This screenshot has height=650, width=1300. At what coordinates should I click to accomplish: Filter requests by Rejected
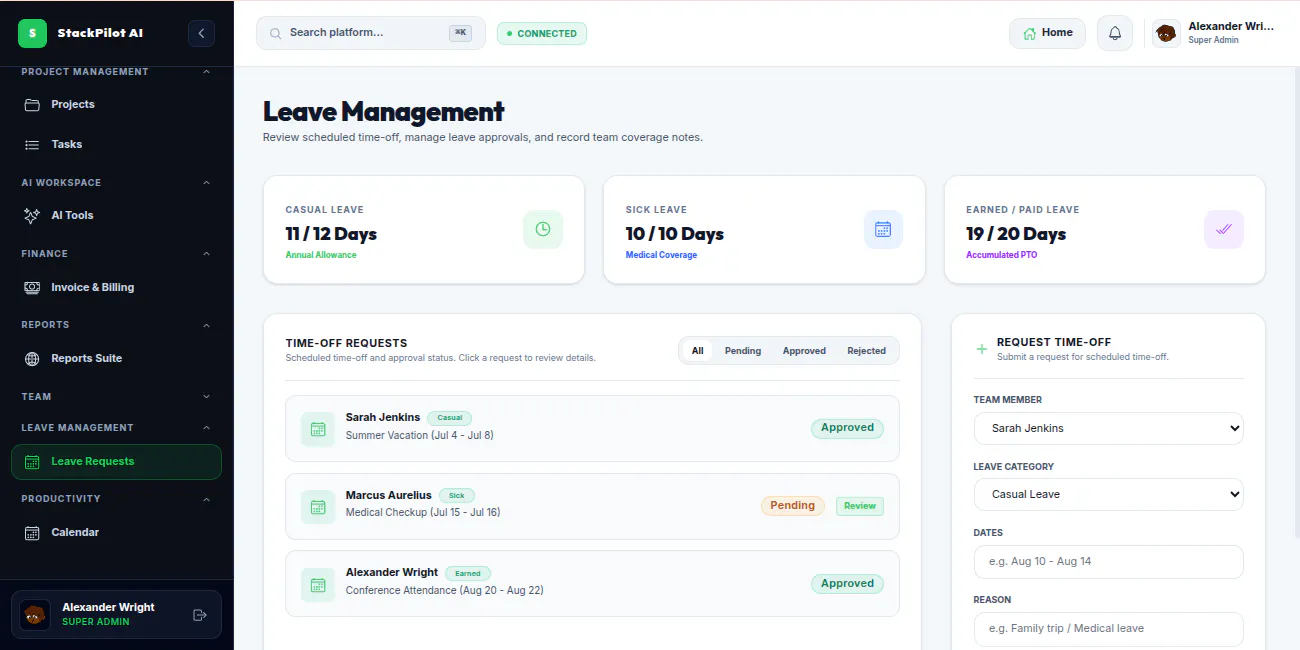[866, 351]
